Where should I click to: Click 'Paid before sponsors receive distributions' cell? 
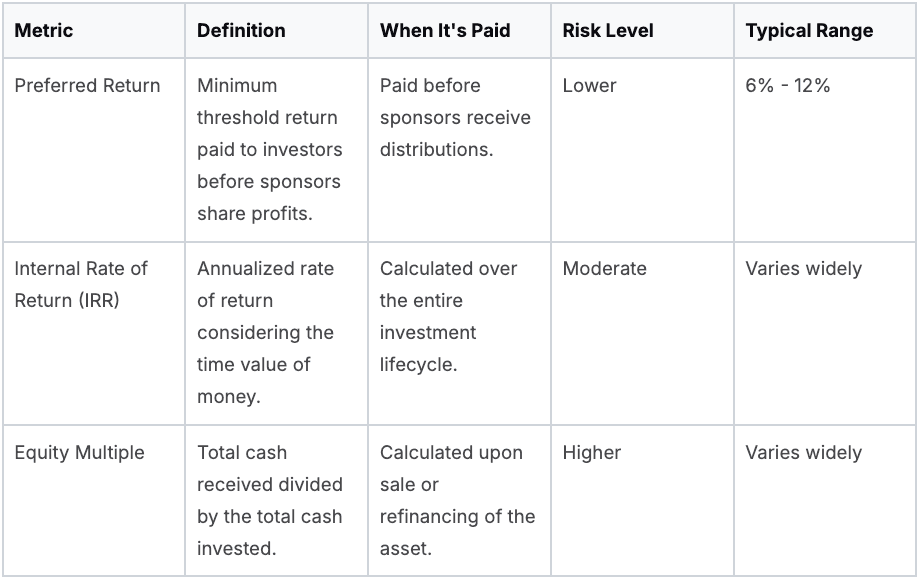455,117
